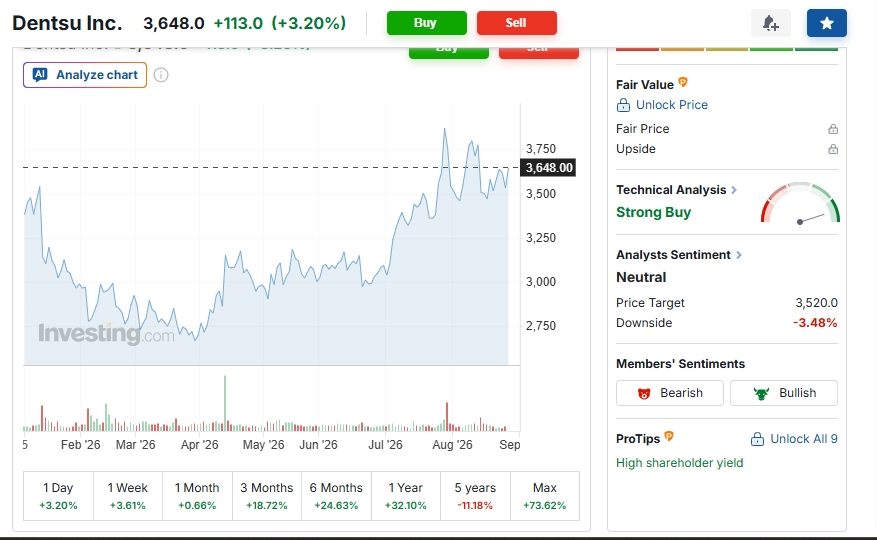Click the 3,750 y-axis label

tap(541, 149)
